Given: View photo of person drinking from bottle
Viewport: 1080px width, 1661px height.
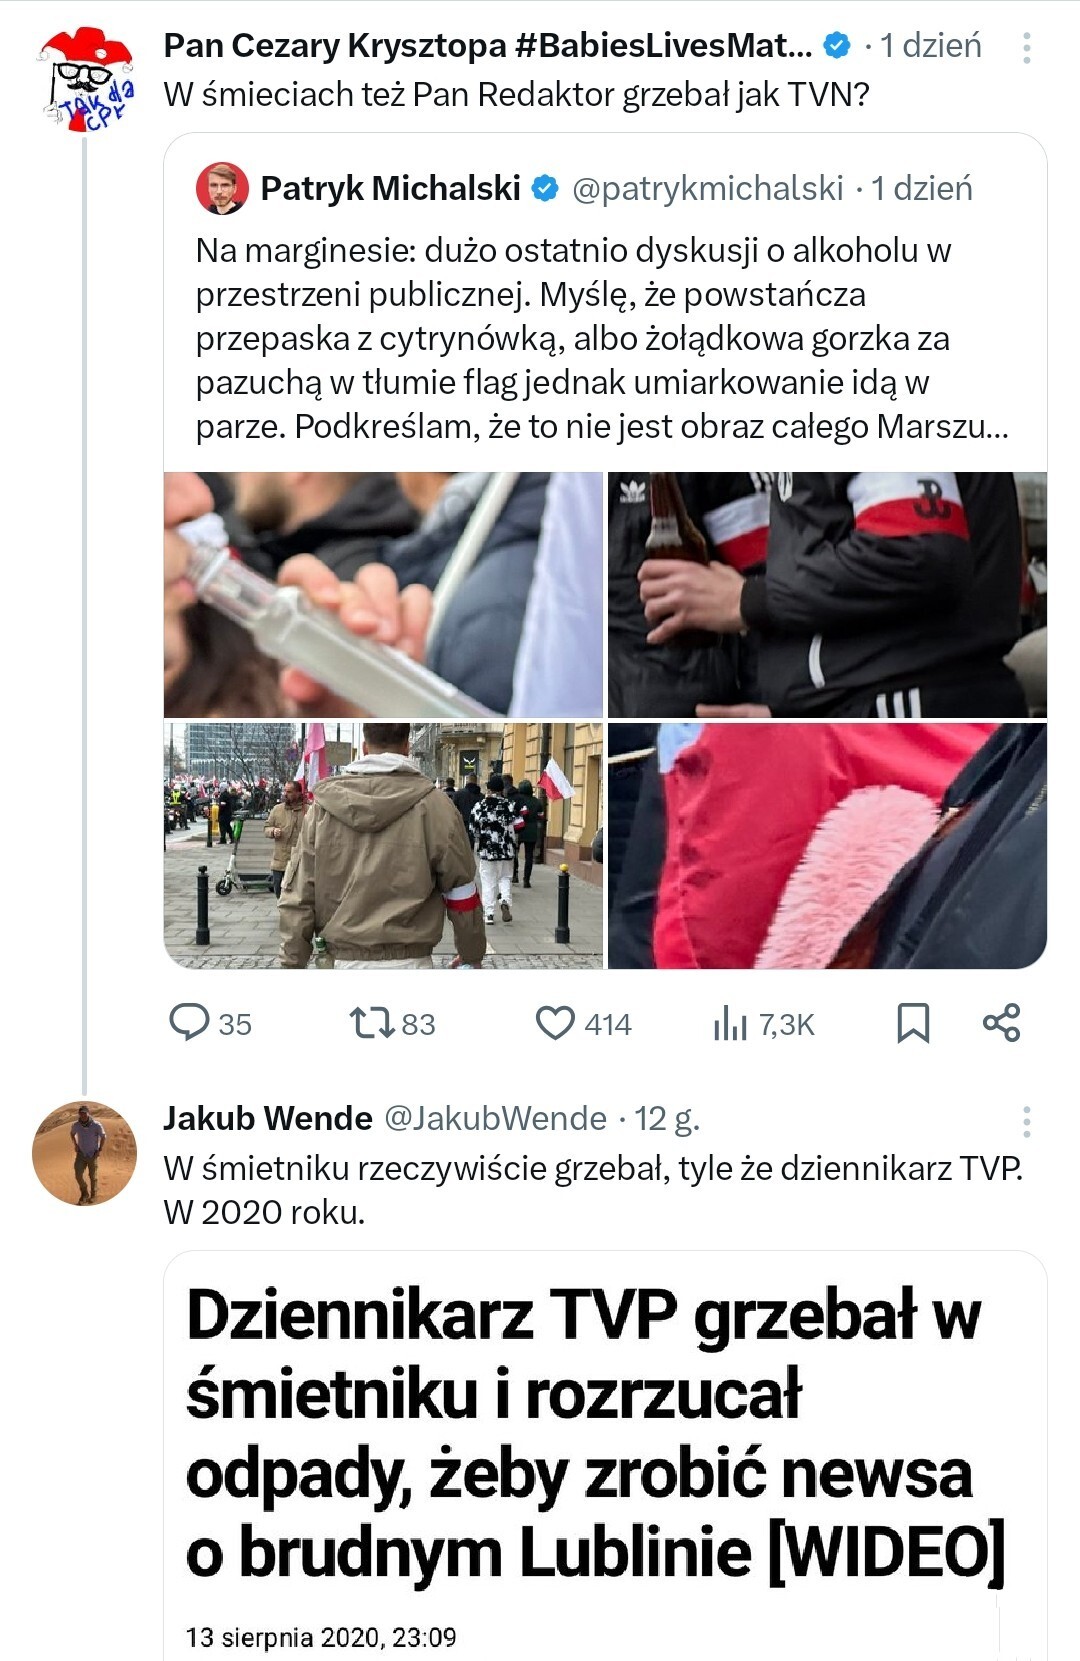Looking at the screenshot, I should tap(384, 594).
